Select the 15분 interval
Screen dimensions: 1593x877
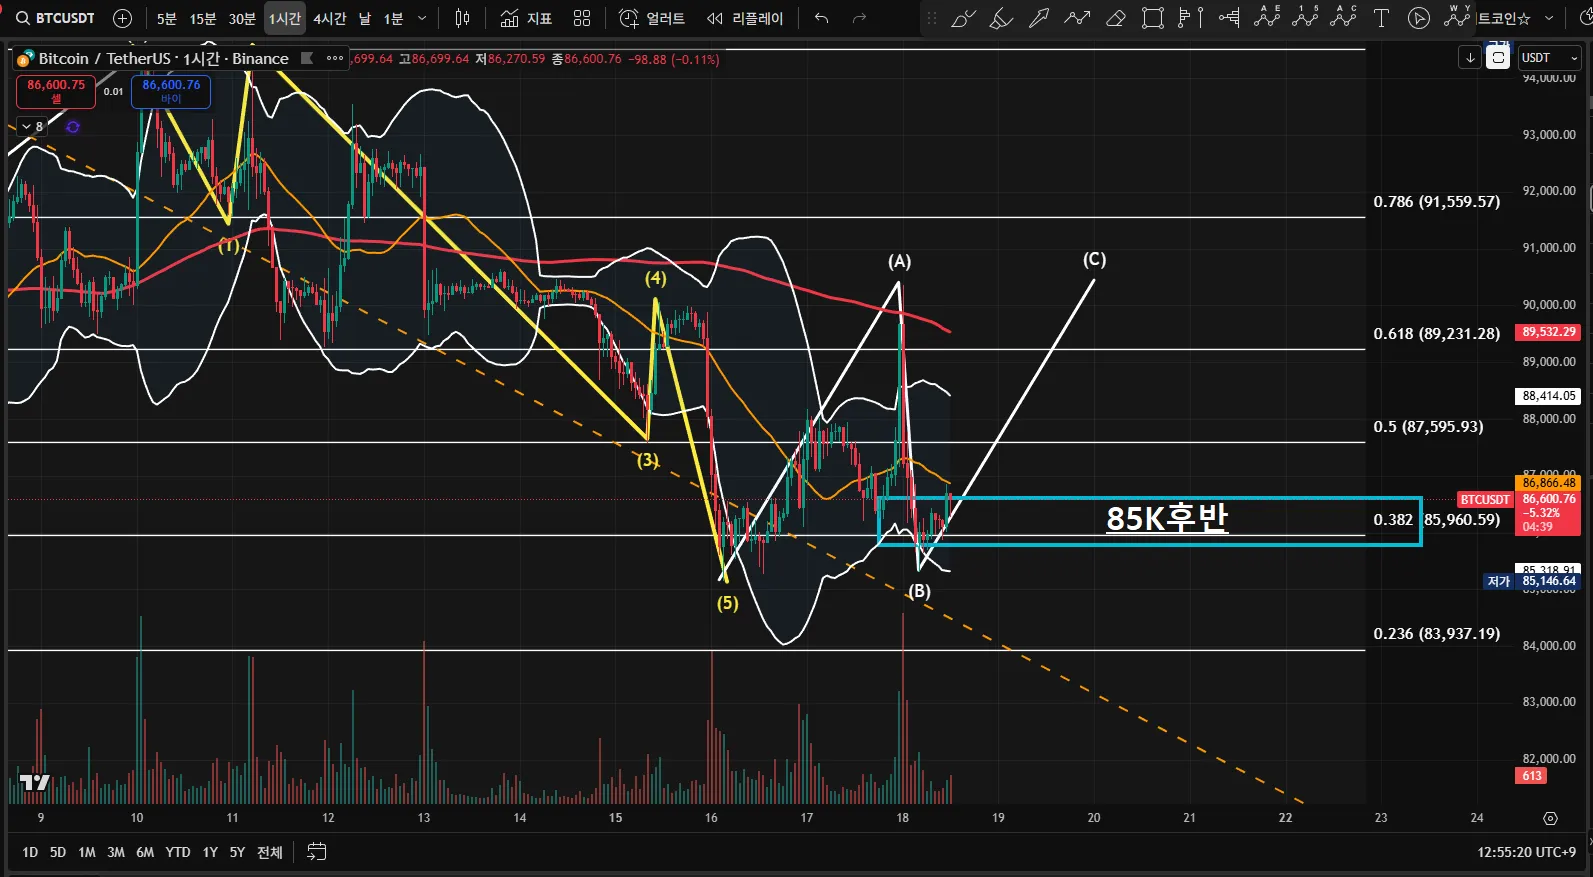click(x=203, y=18)
